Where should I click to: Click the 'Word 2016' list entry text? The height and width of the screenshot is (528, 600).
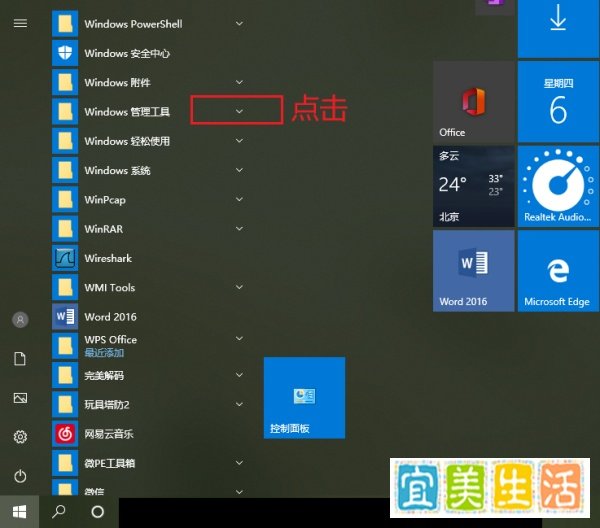[x=111, y=317]
